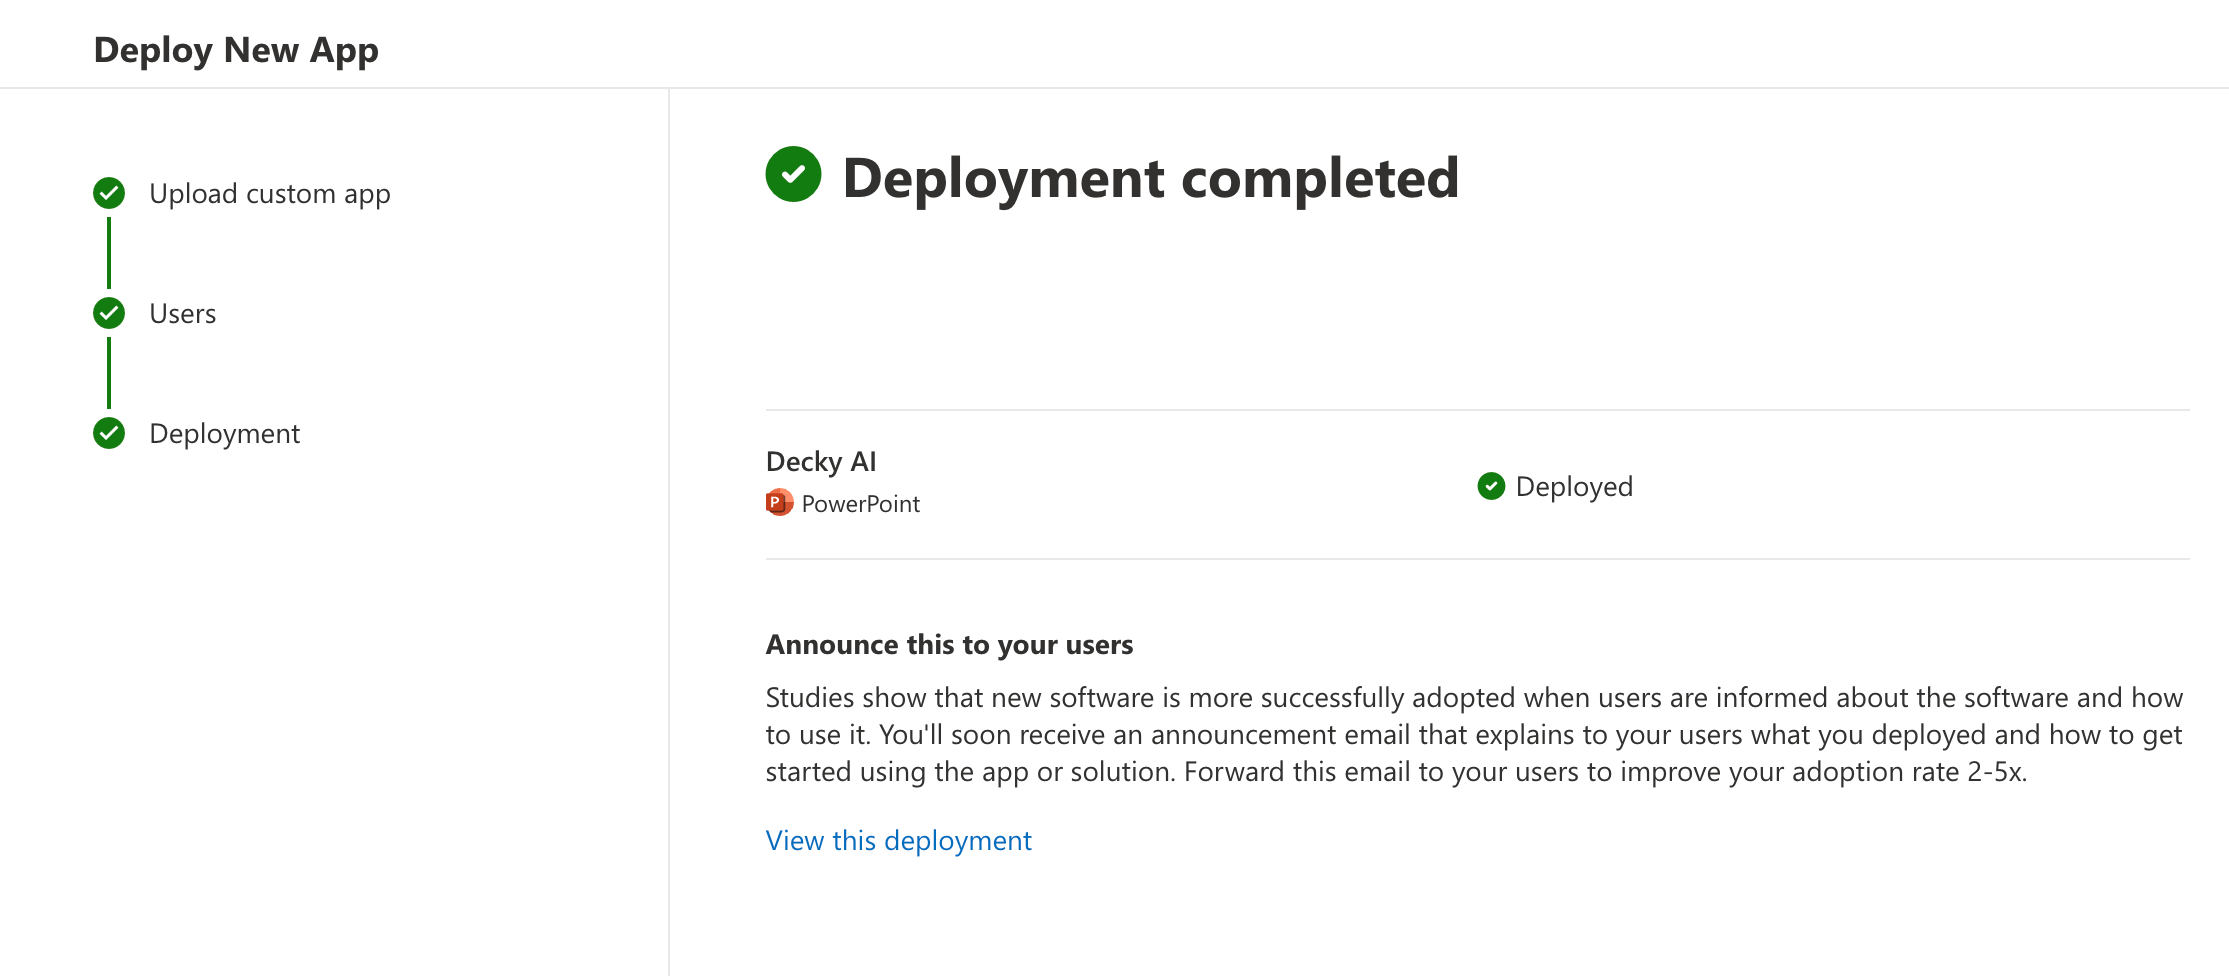
Task: Click the Deployed status text
Action: click(x=1574, y=487)
